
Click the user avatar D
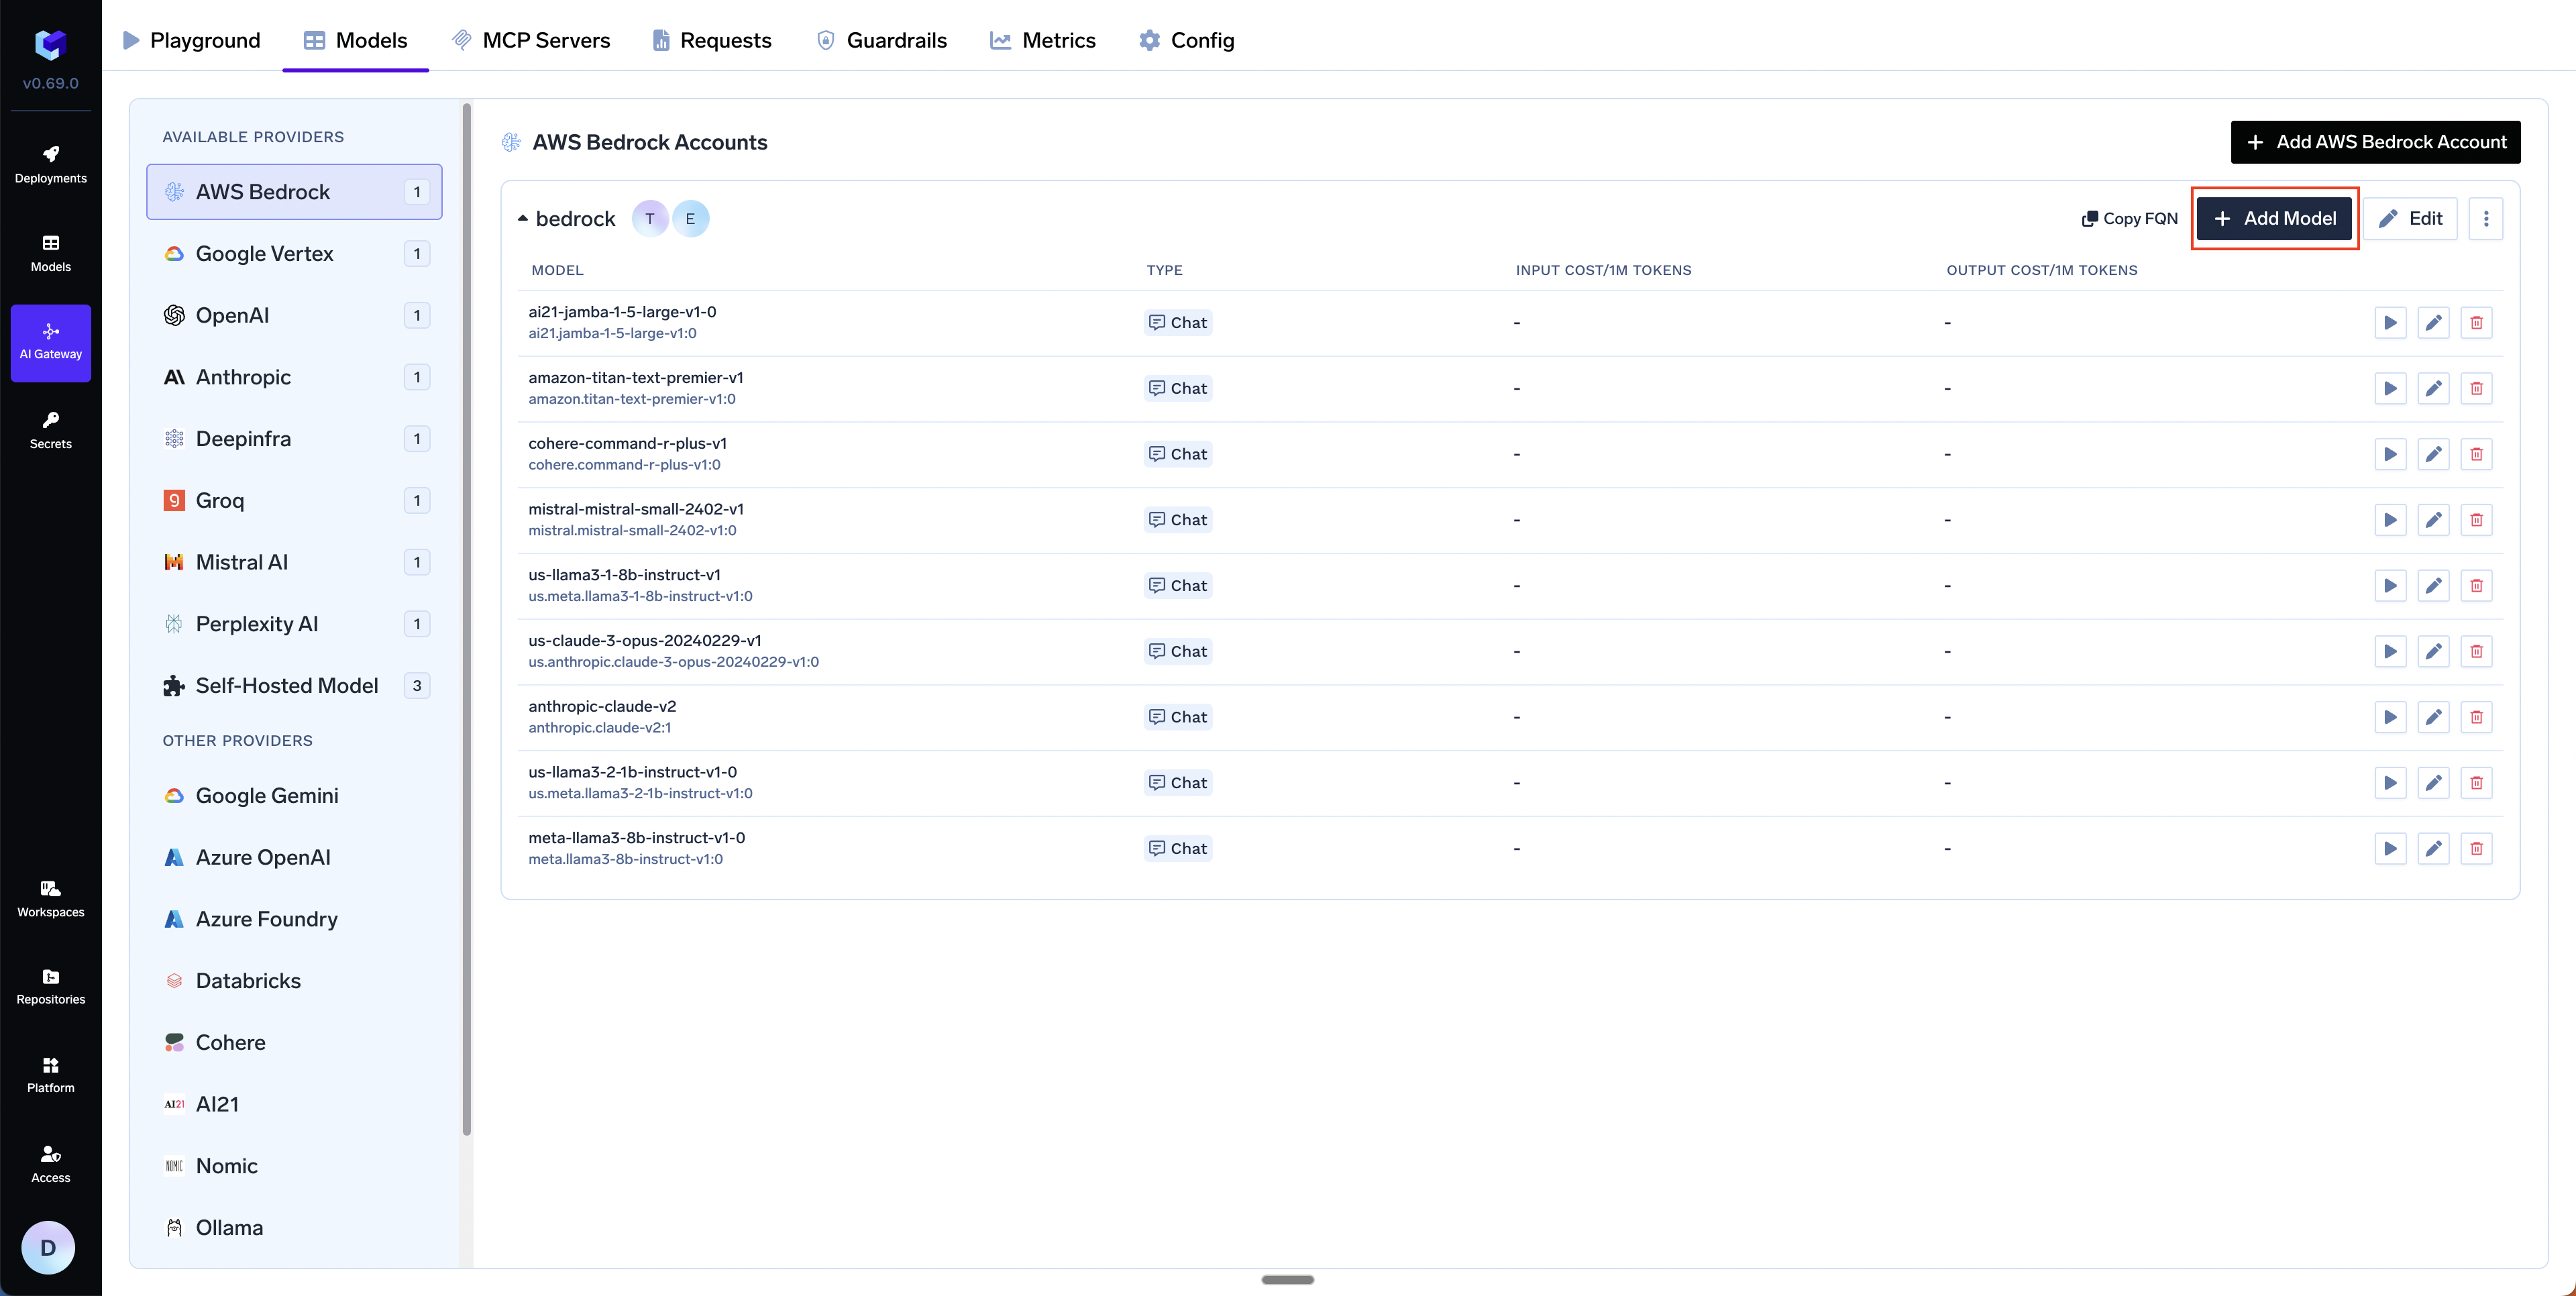click(48, 1247)
